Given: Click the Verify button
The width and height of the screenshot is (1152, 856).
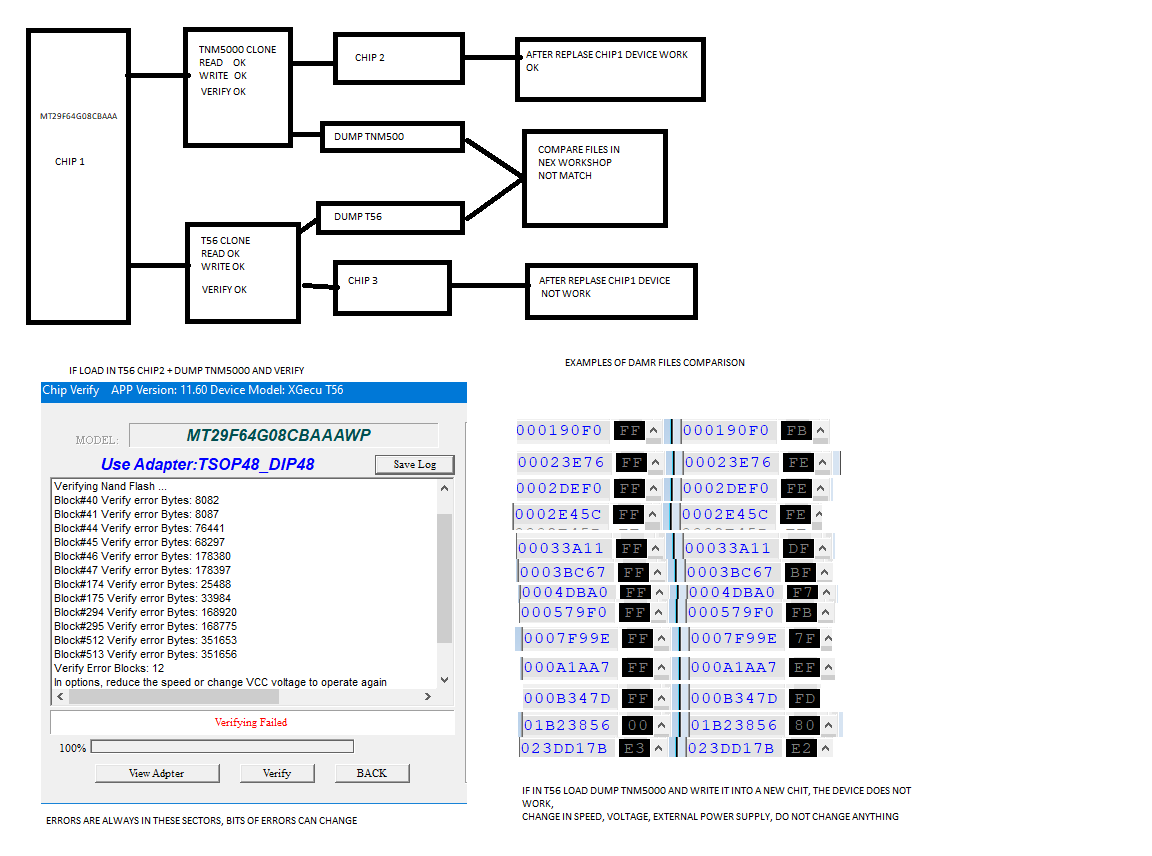Looking at the screenshot, I should [277, 773].
